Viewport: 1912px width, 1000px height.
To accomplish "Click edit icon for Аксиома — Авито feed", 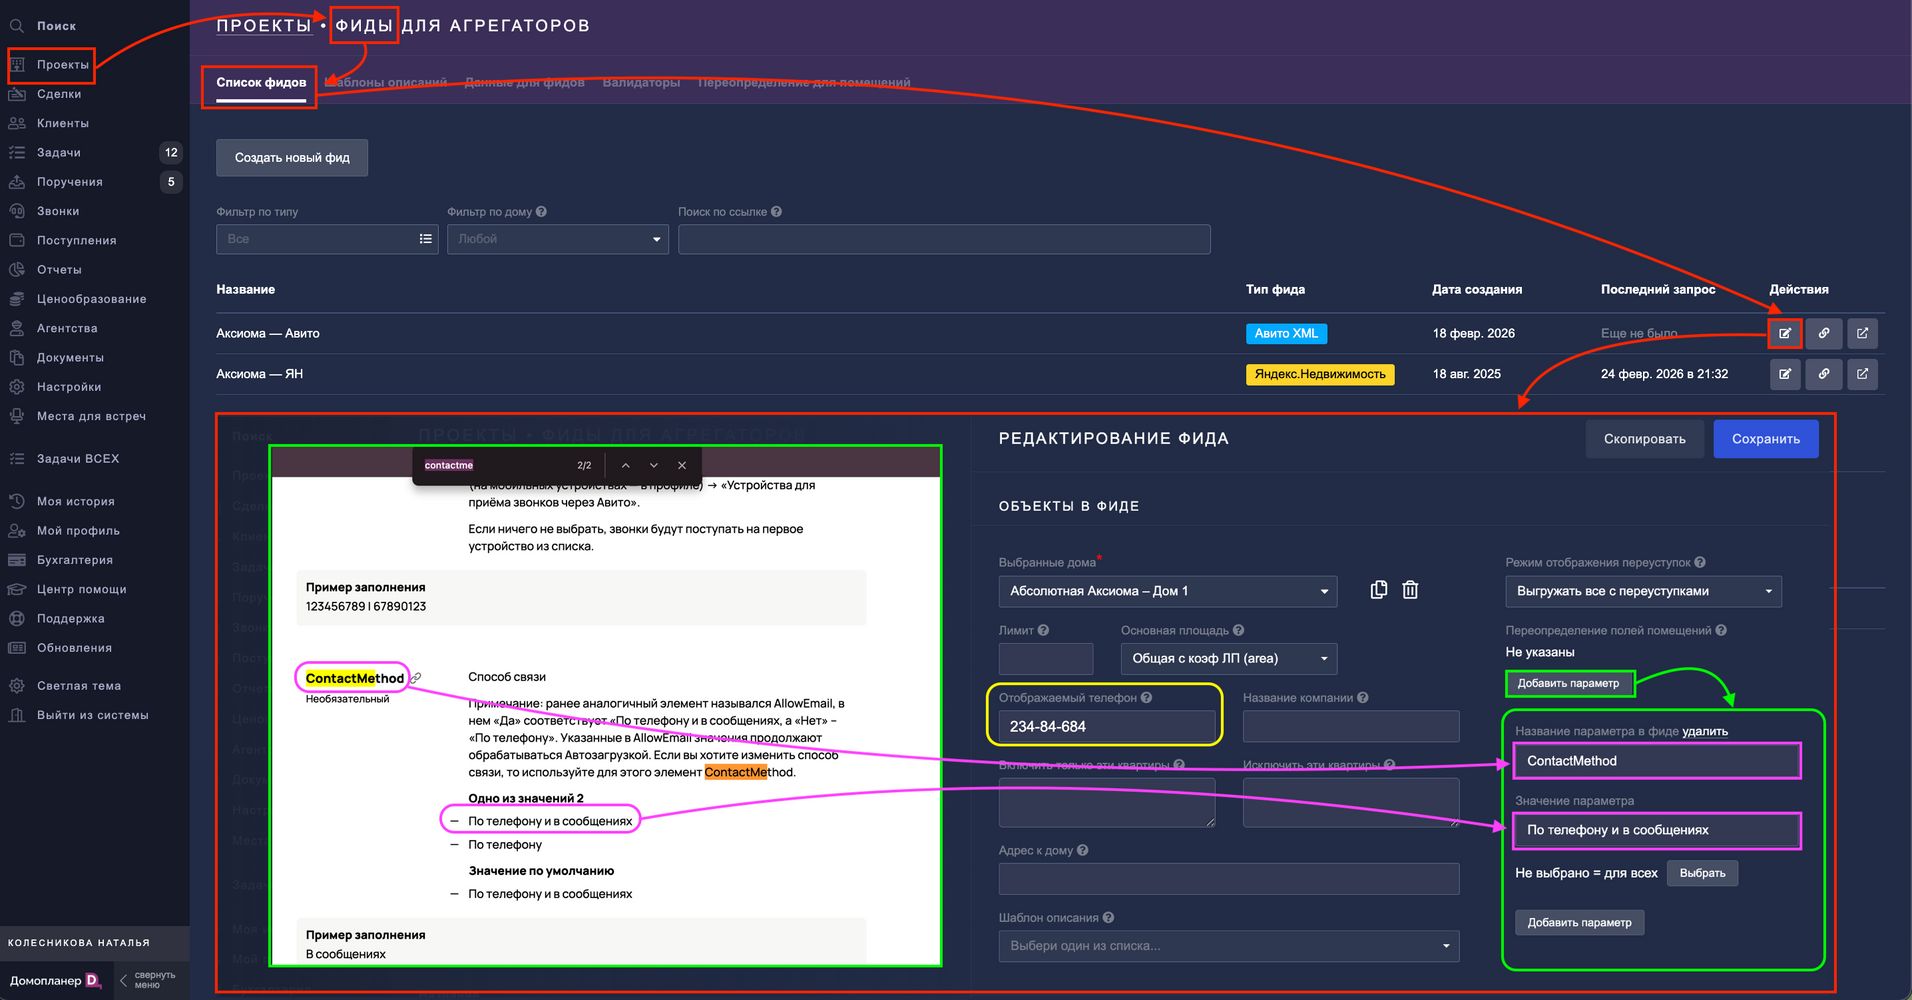I will tap(1785, 333).
